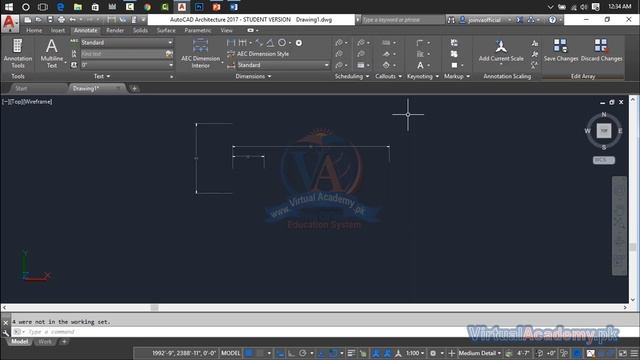Toggle MODEL space in status bar
The height and width of the screenshot is (360, 640).
[230, 353]
